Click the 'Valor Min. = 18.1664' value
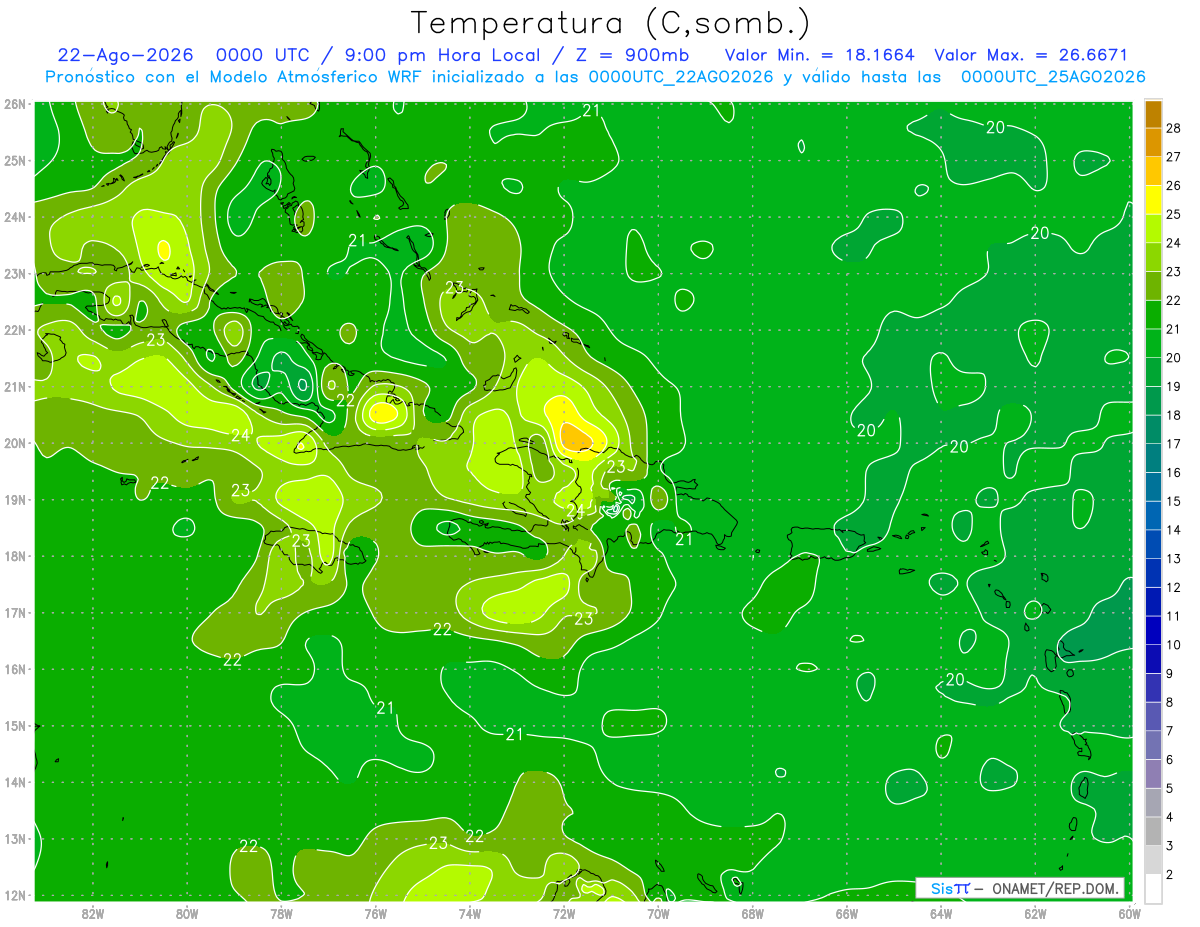 (x=820, y=55)
